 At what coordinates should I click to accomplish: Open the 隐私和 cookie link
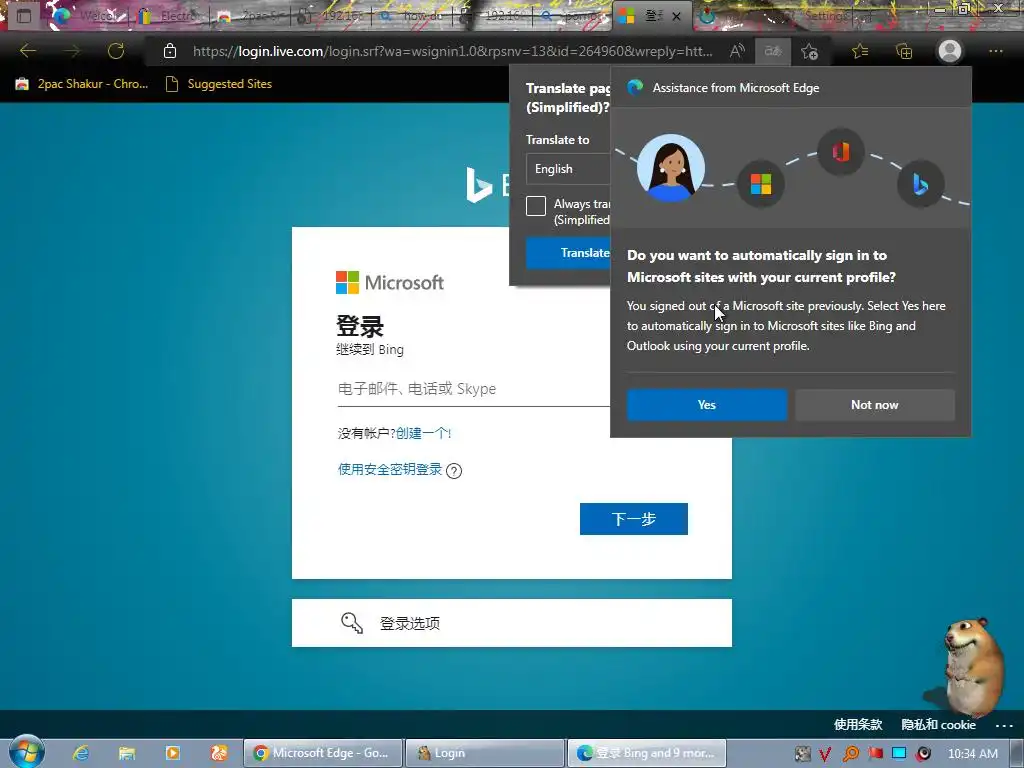938,724
